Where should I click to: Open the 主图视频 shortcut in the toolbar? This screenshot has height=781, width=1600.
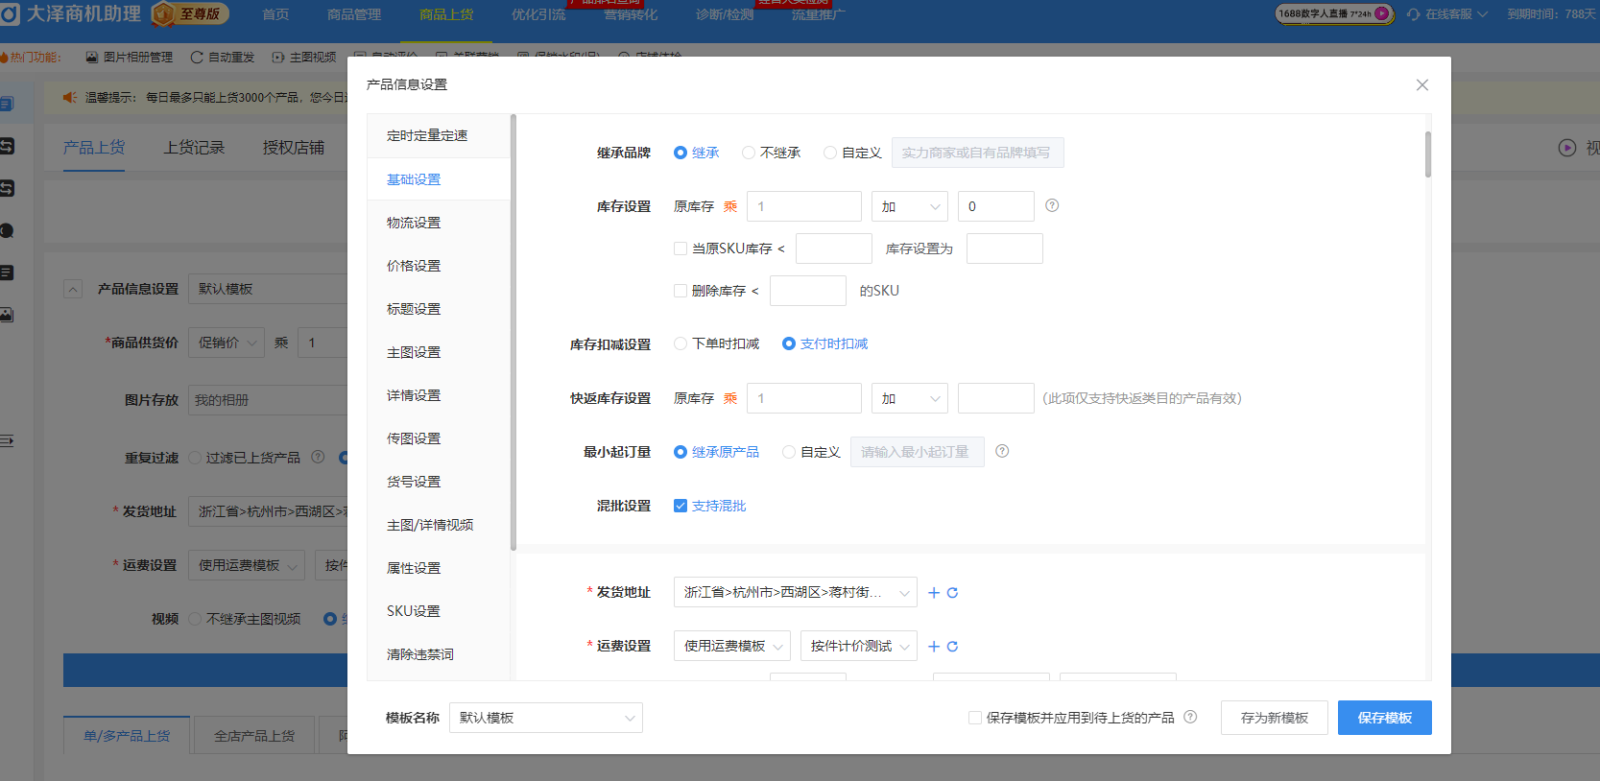304,57
